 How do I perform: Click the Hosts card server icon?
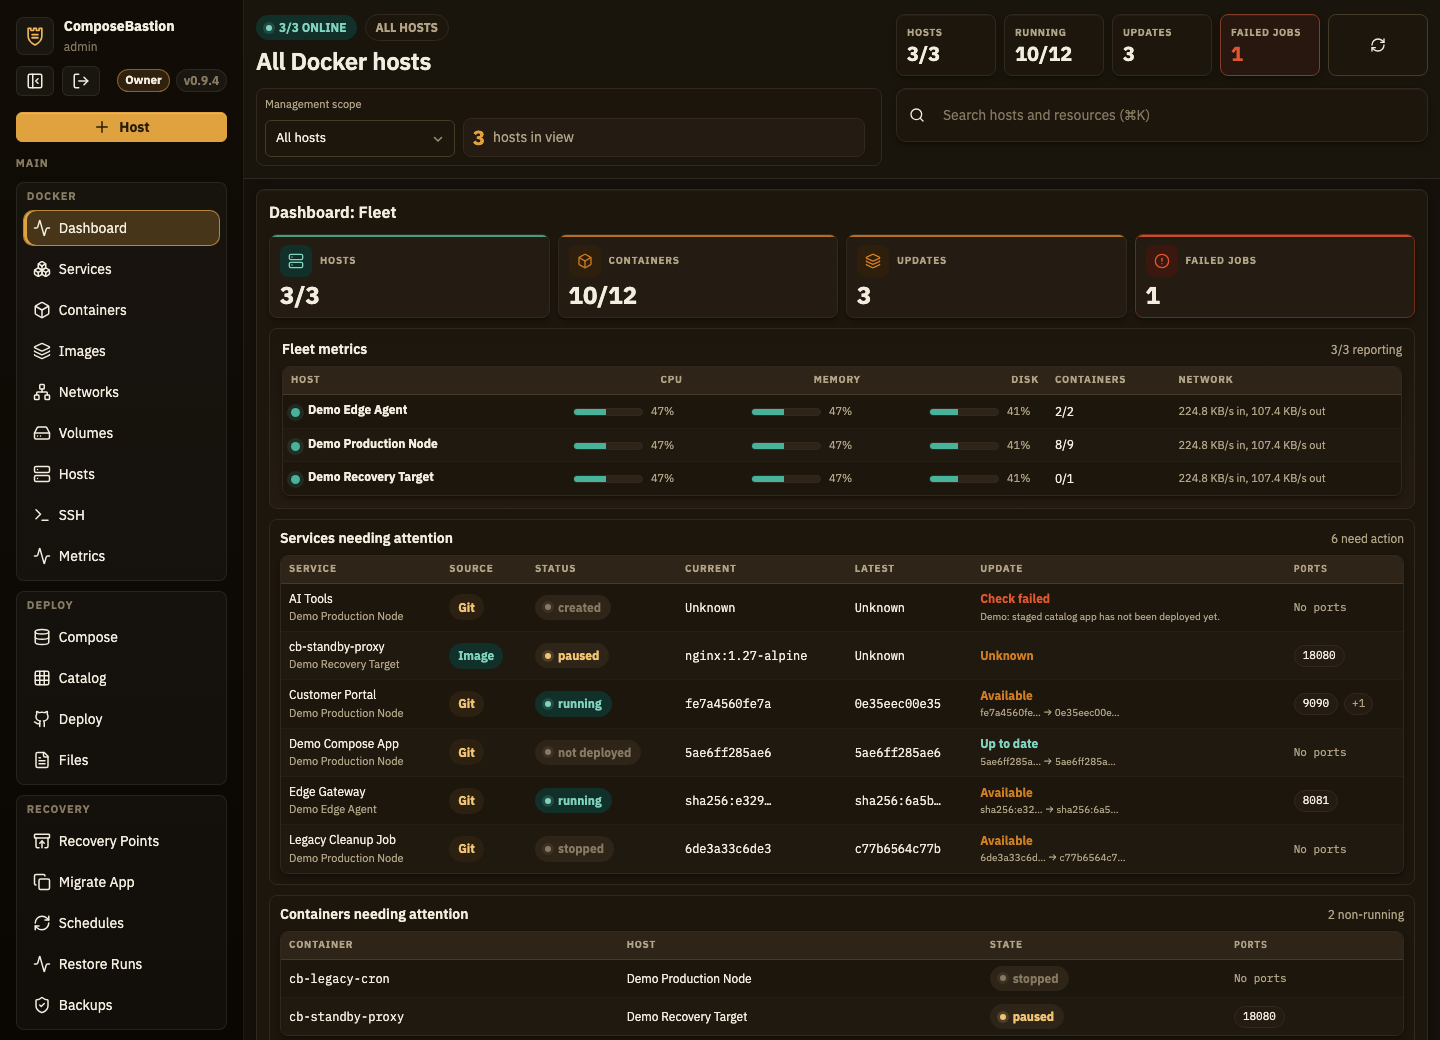tap(296, 261)
